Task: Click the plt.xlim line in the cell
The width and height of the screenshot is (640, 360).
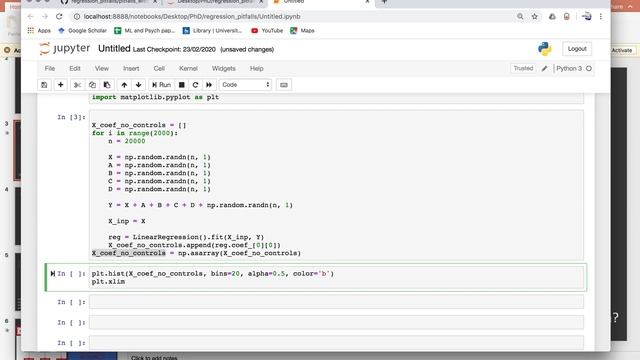Action: tap(108, 282)
